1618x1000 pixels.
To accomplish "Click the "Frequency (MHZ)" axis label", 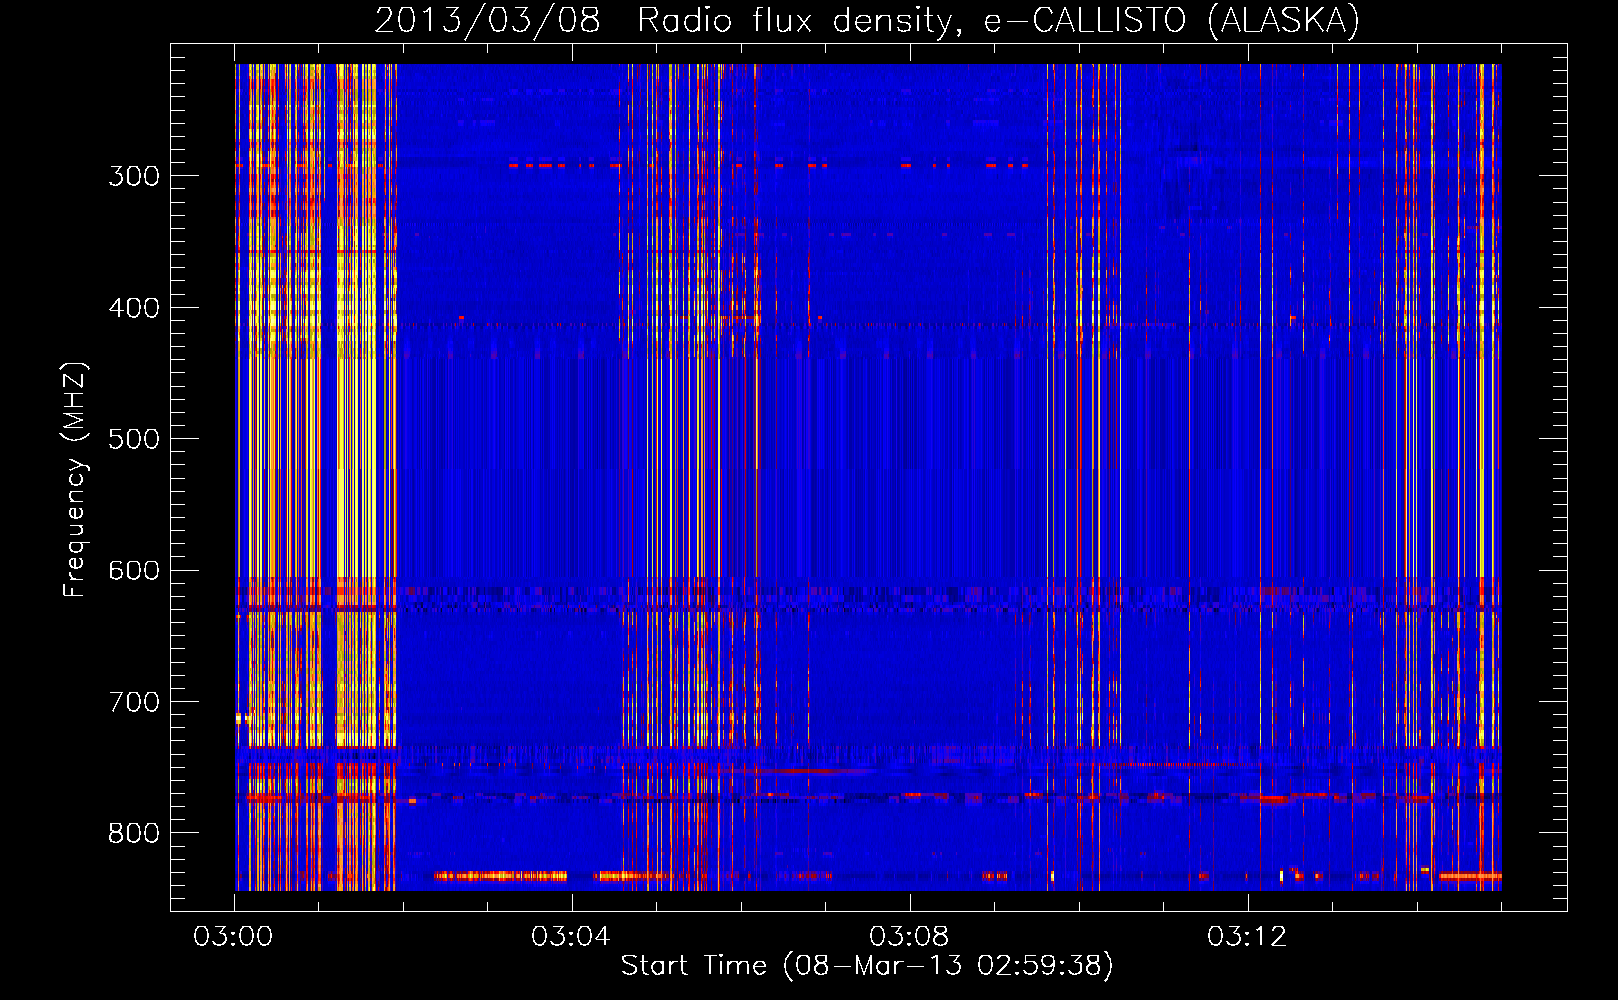I will tap(75, 480).
